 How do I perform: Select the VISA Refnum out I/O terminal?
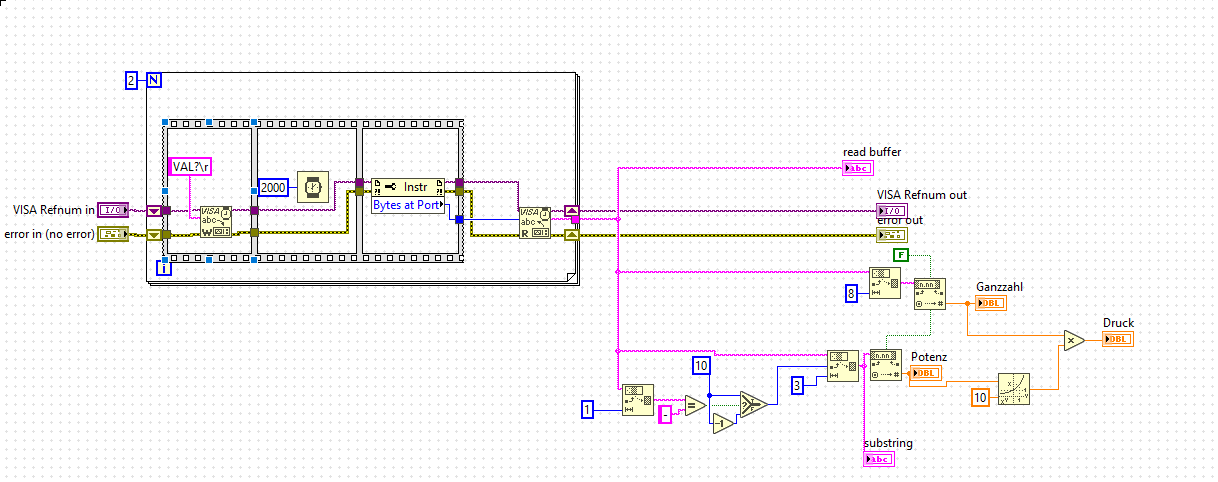pyautogui.click(x=892, y=211)
